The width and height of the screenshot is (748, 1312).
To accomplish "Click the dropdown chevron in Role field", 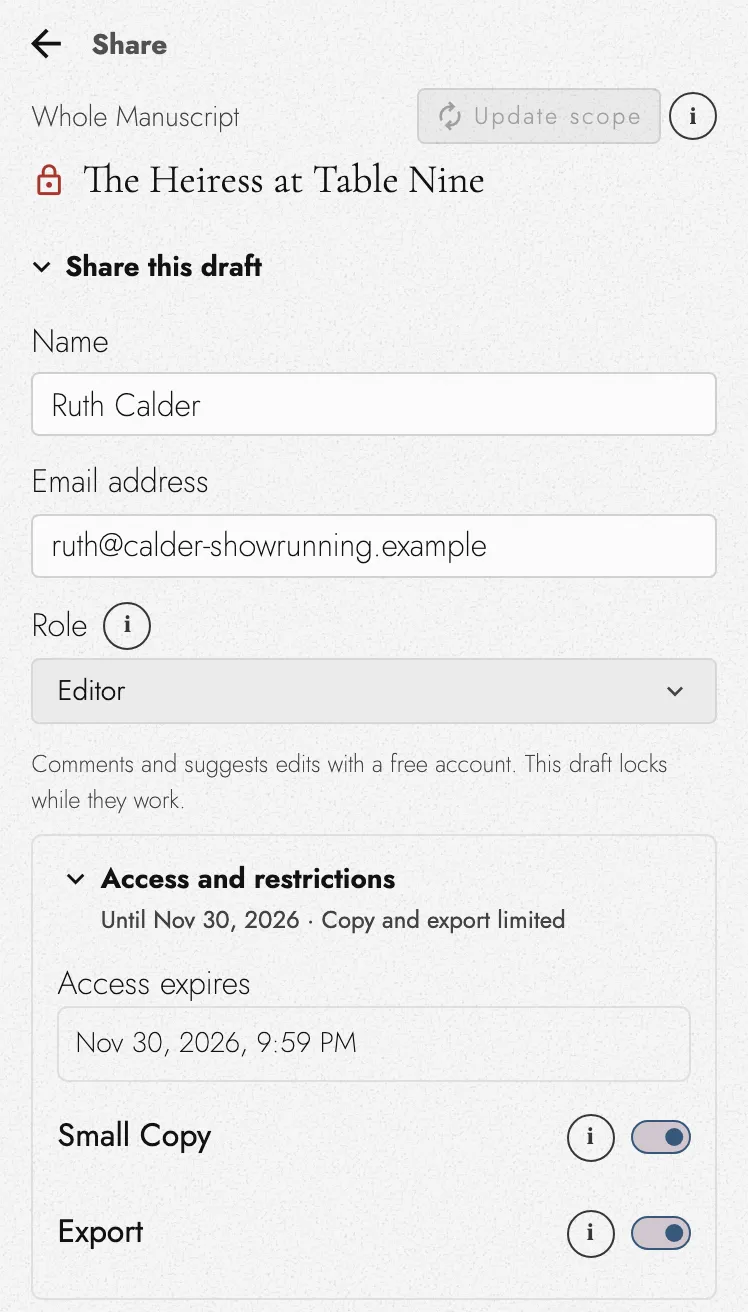I will tap(675, 691).
